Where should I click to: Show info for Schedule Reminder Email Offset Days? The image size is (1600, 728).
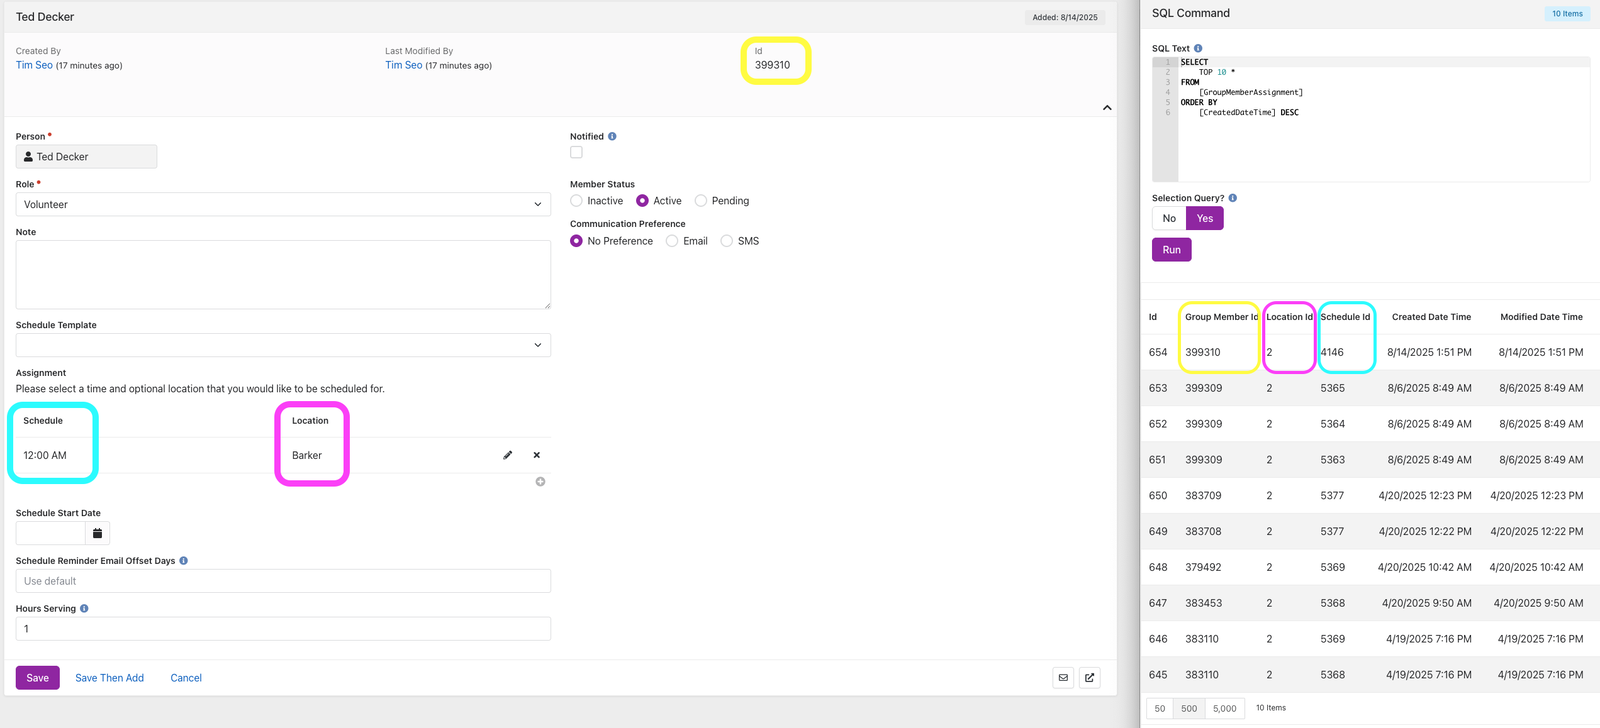click(x=183, y=561)
